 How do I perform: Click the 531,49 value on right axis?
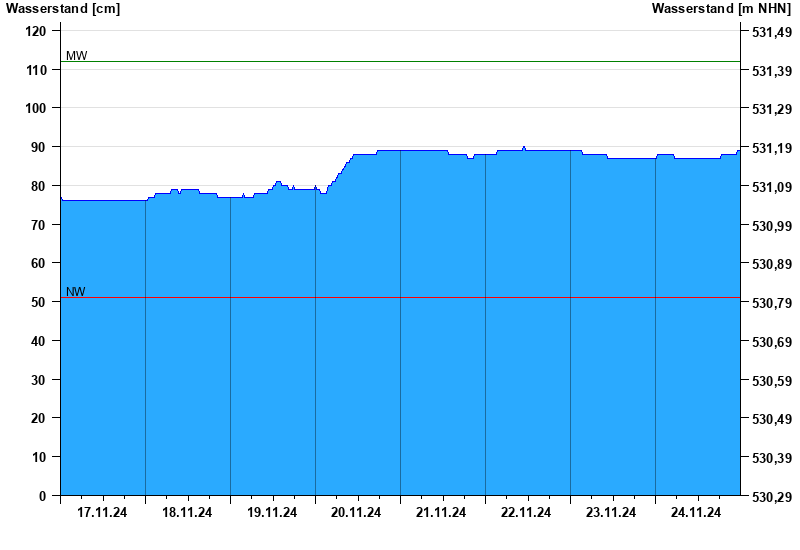(x=772, y=32)
